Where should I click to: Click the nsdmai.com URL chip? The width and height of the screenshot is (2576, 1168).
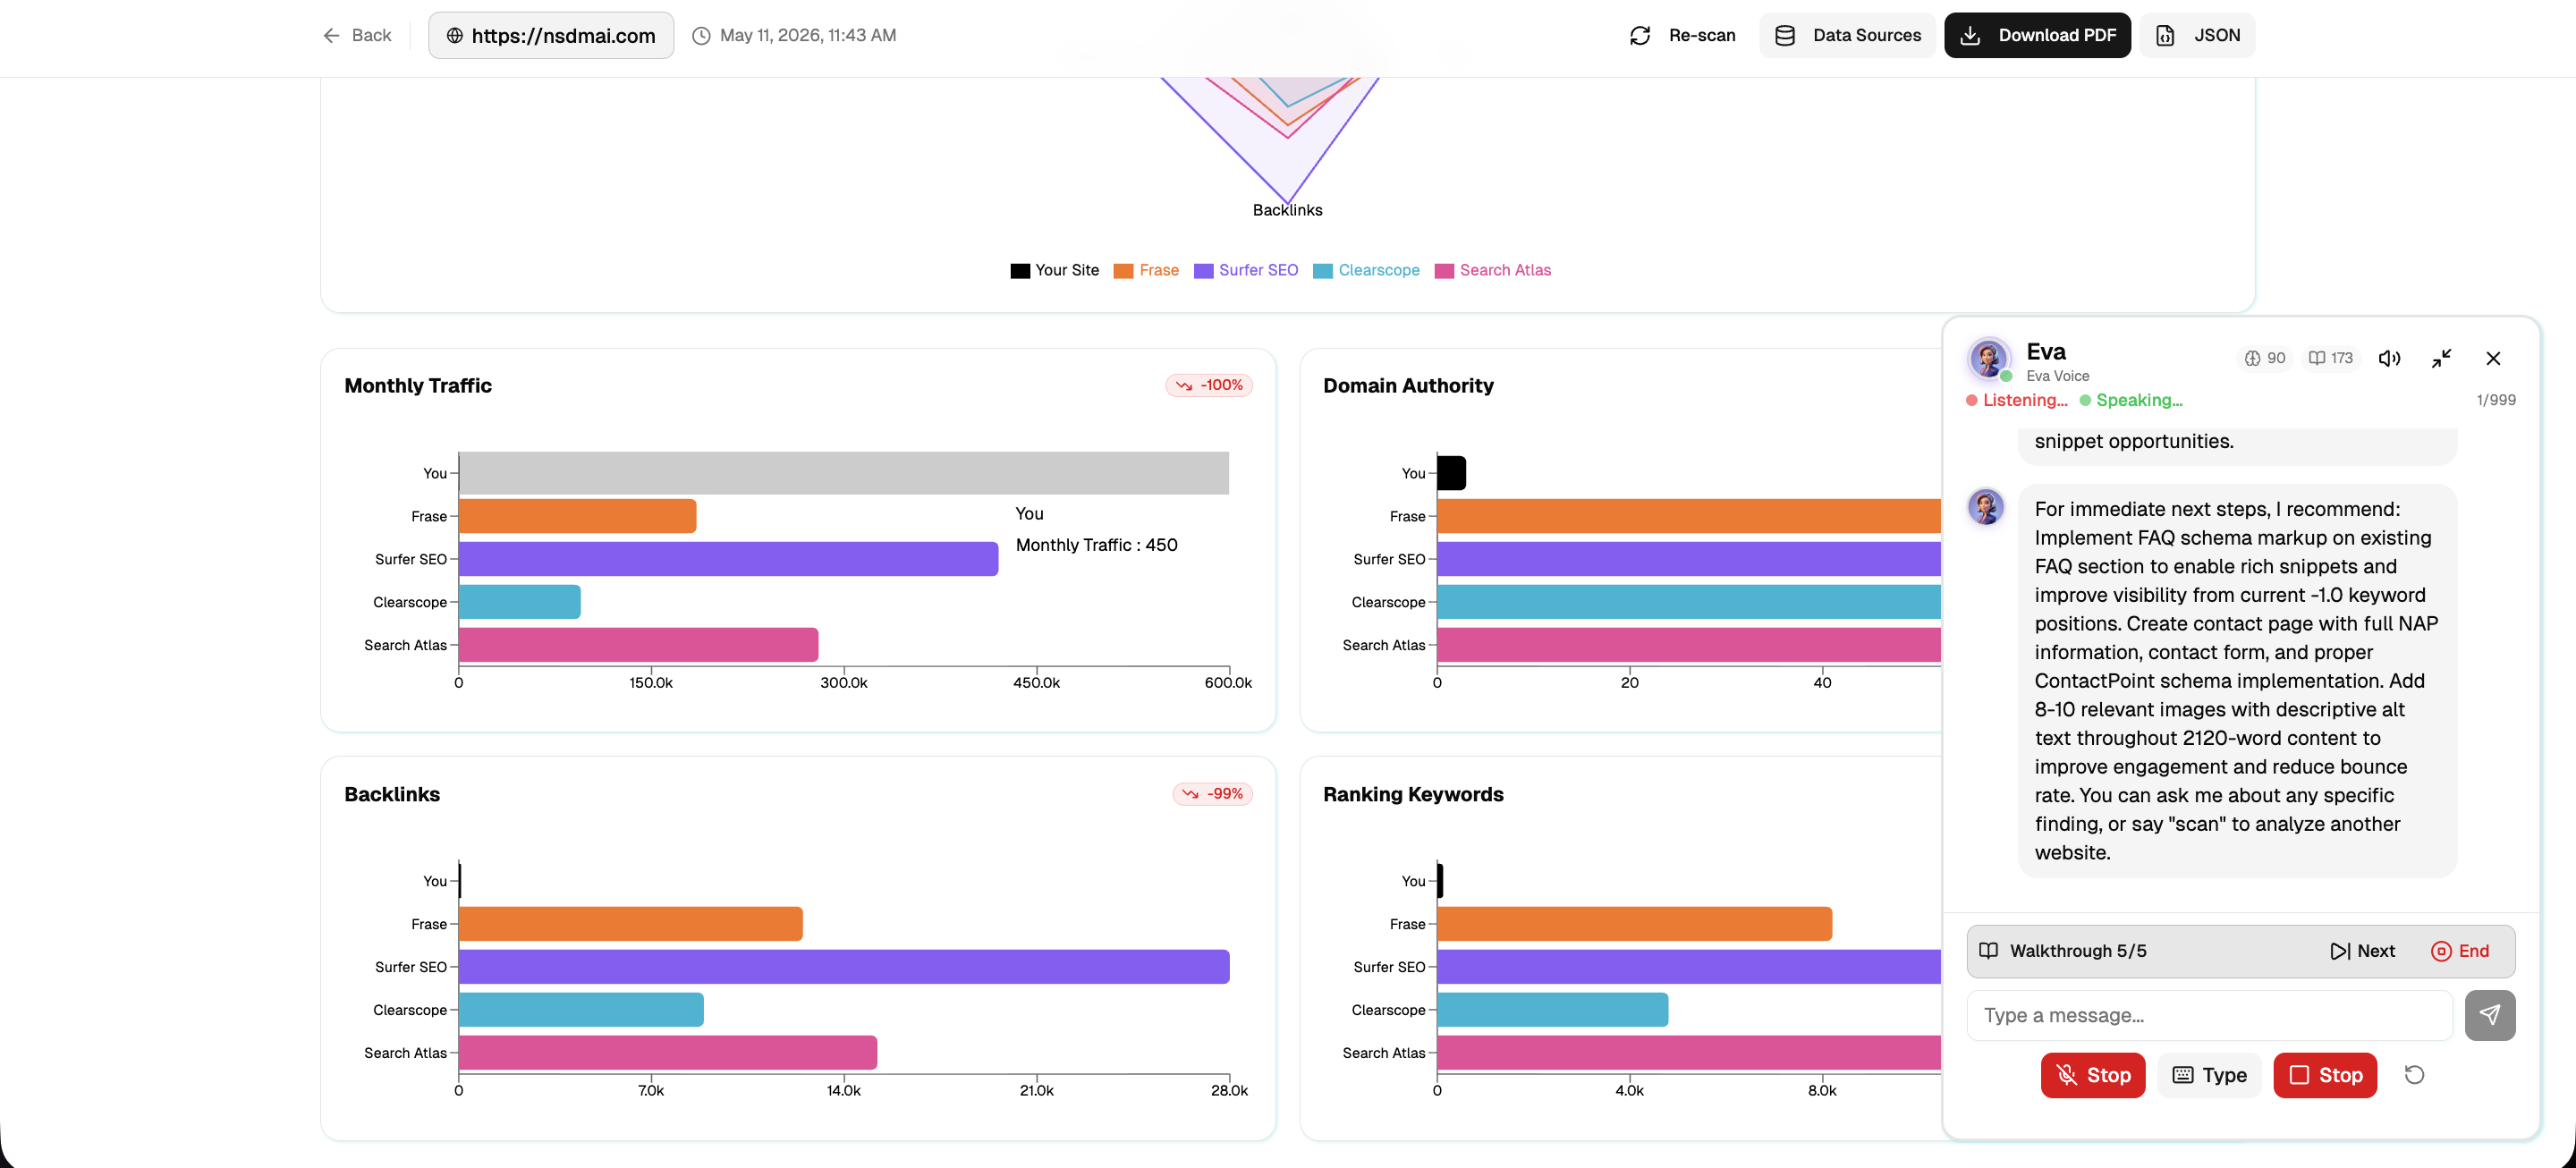coord(551,35)
